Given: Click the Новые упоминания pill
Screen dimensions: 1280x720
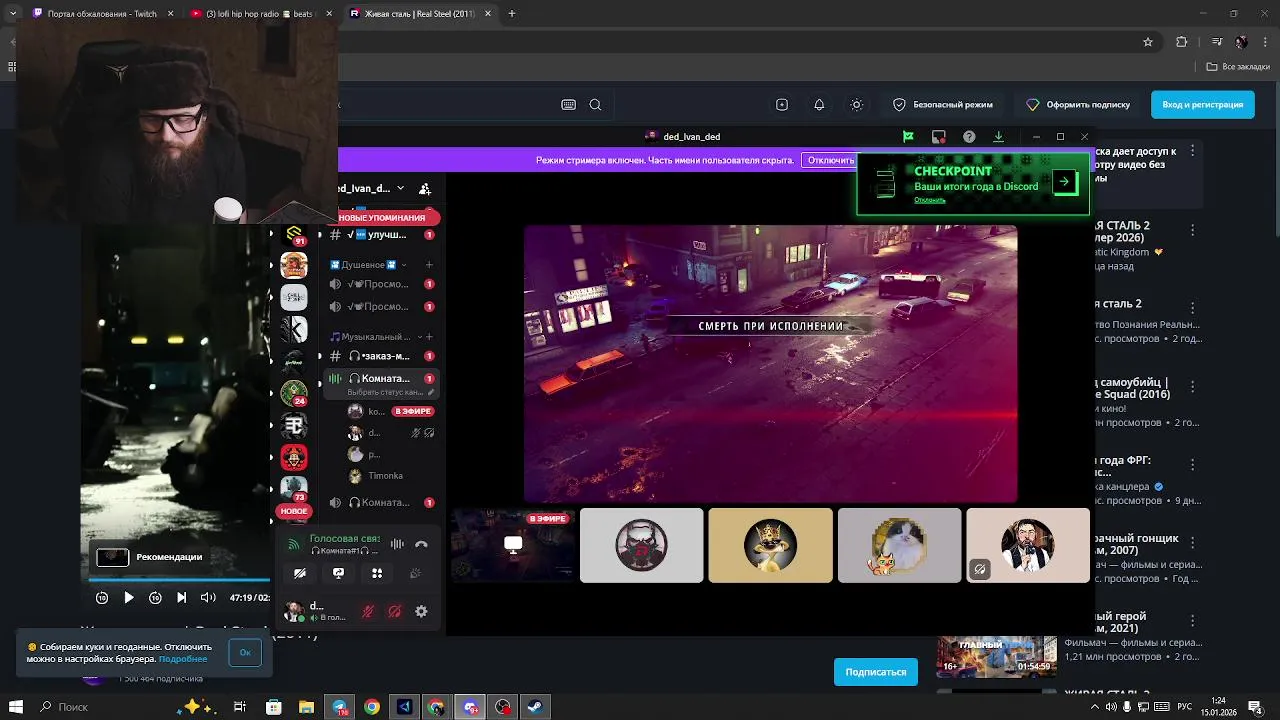Looking at the screenshot, I should pyautogui.click(x=382, y=217).
